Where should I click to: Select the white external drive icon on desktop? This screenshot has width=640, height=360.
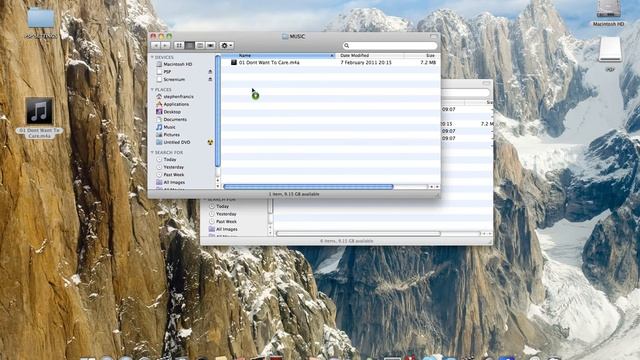[610, 49]
